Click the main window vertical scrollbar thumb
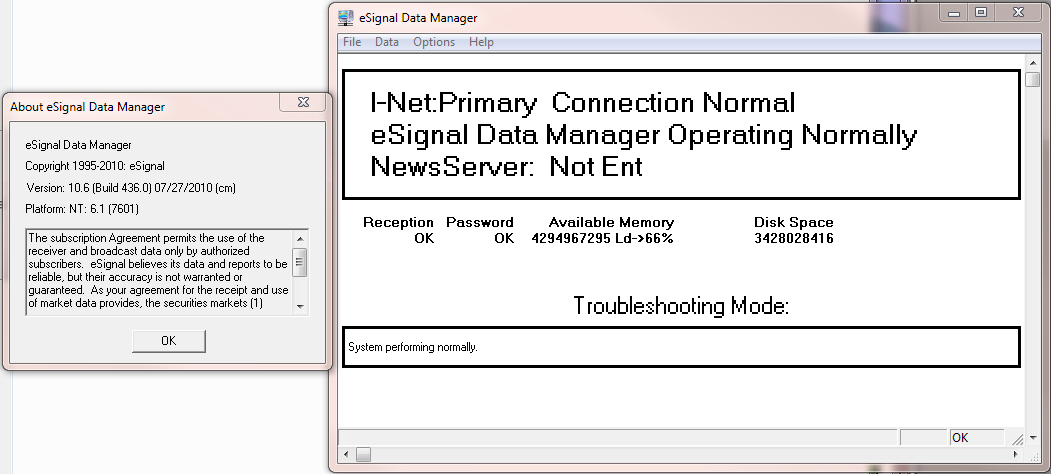Viewport: 1051px width, 474px height. (x=1032, y=78)
